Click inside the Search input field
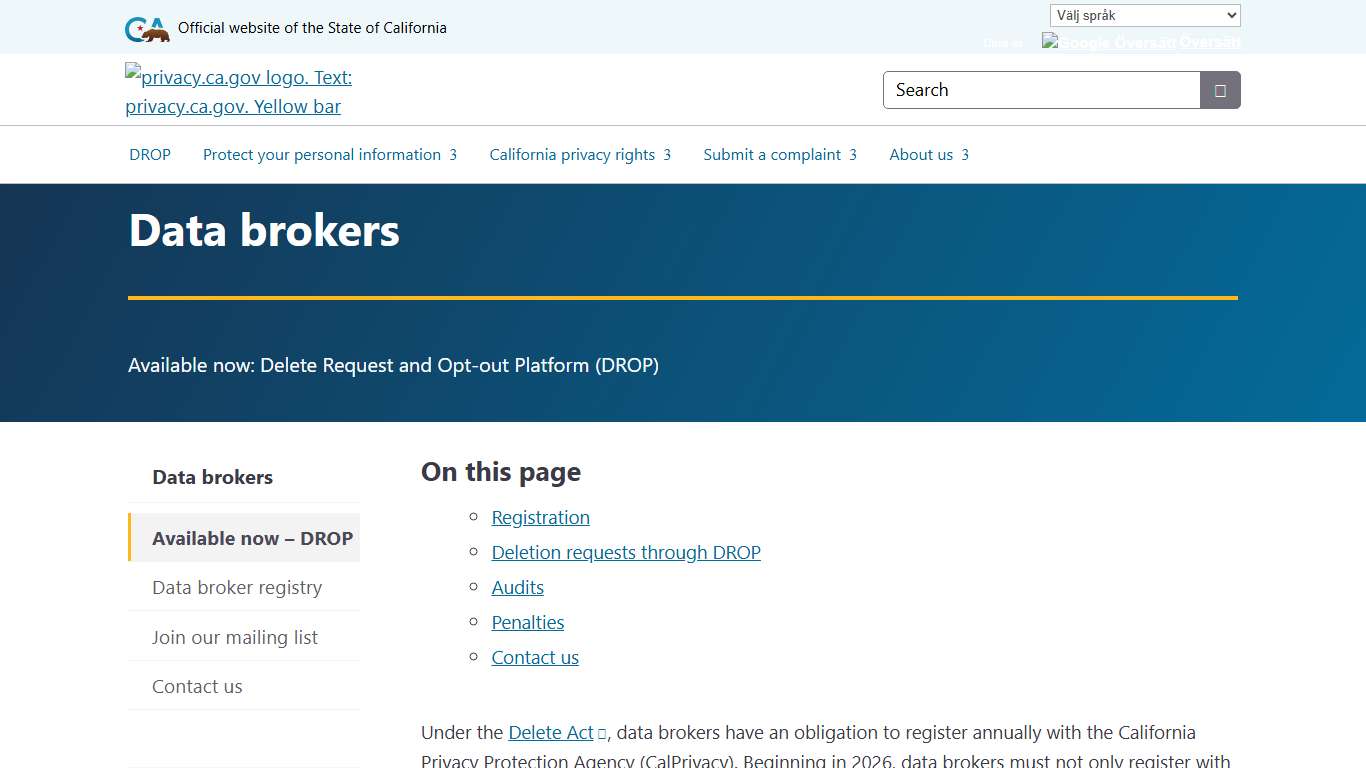The height and width of the screenshot is (768, 1366). [x=1040, y=90]
